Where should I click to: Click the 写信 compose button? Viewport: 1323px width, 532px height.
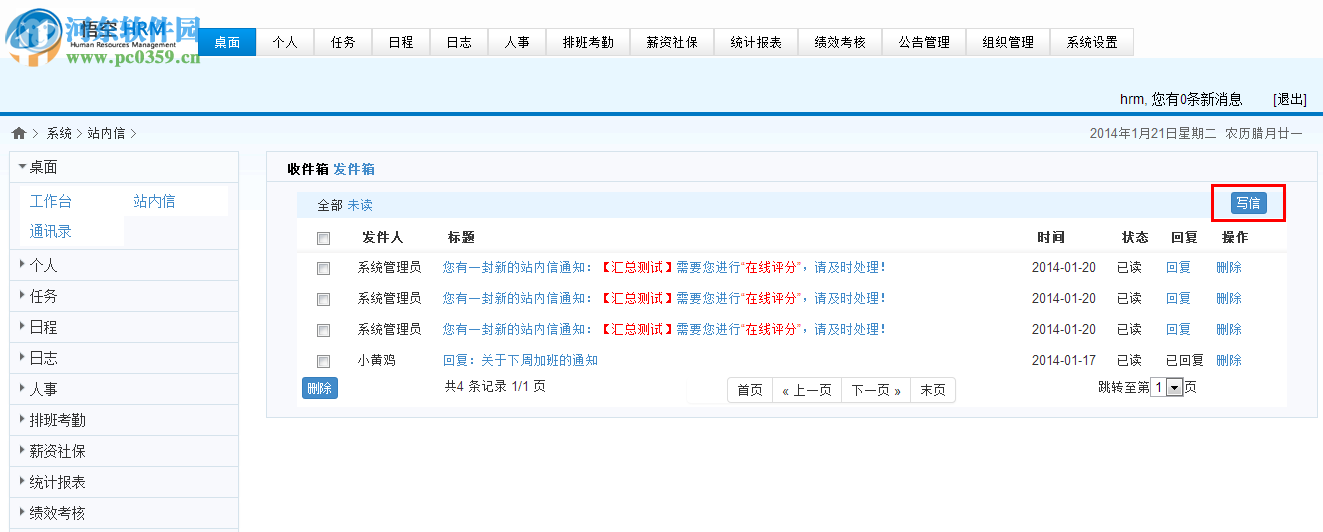[x=1248, y=204]
